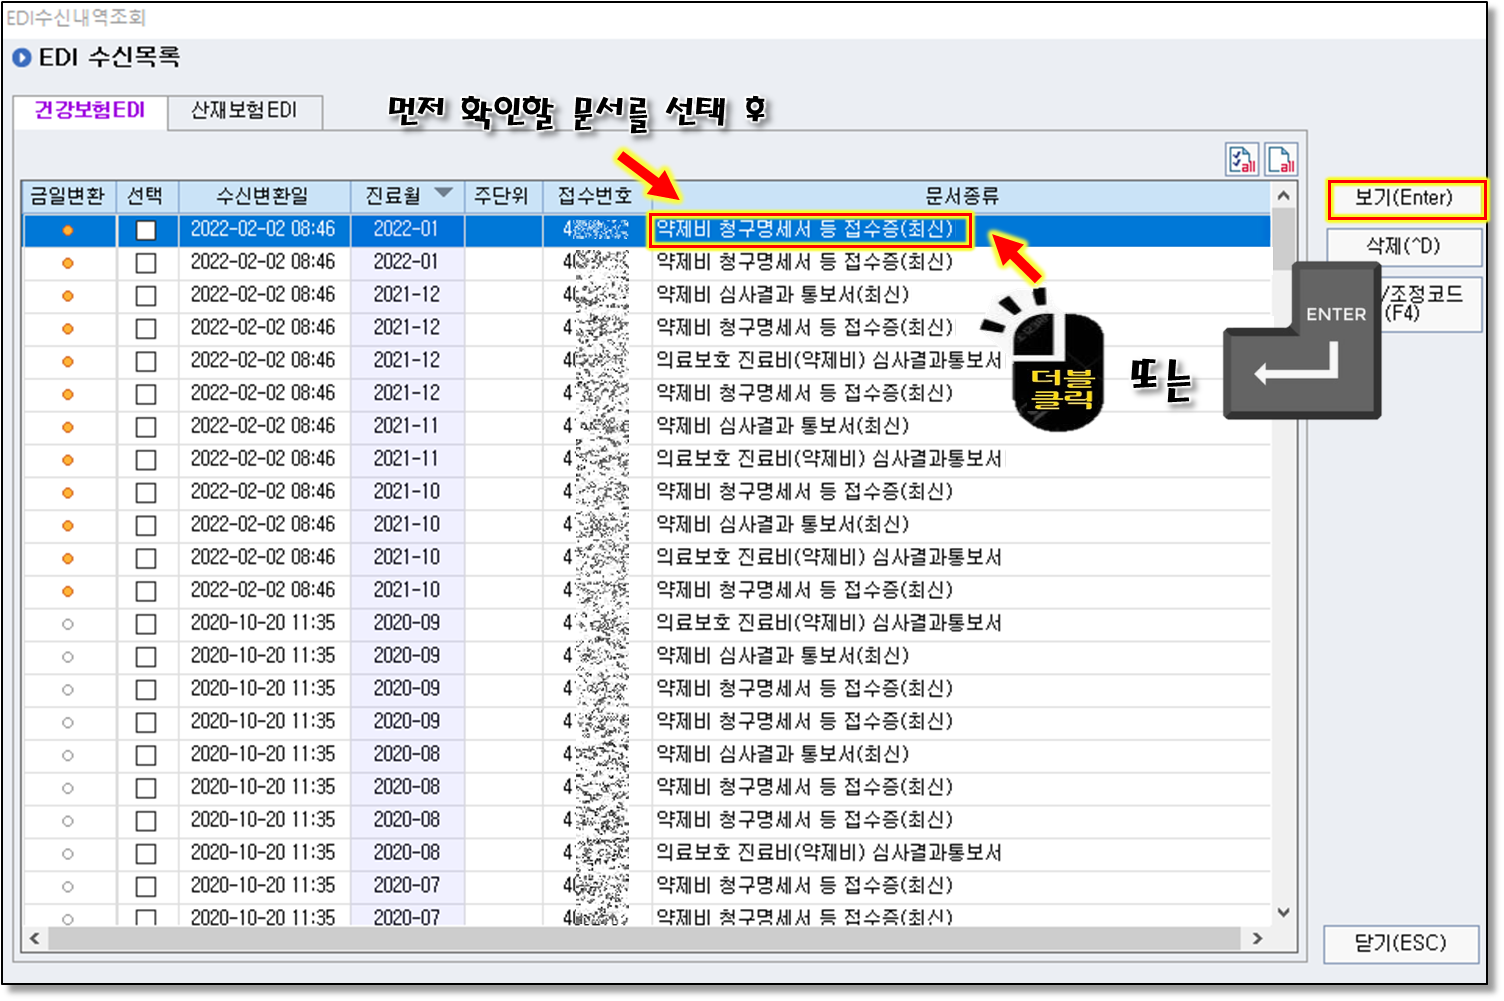The width and height of the screenshot is (1504, 1001).
Task: Click the 보기(Enter) button
Action: 1405,198
